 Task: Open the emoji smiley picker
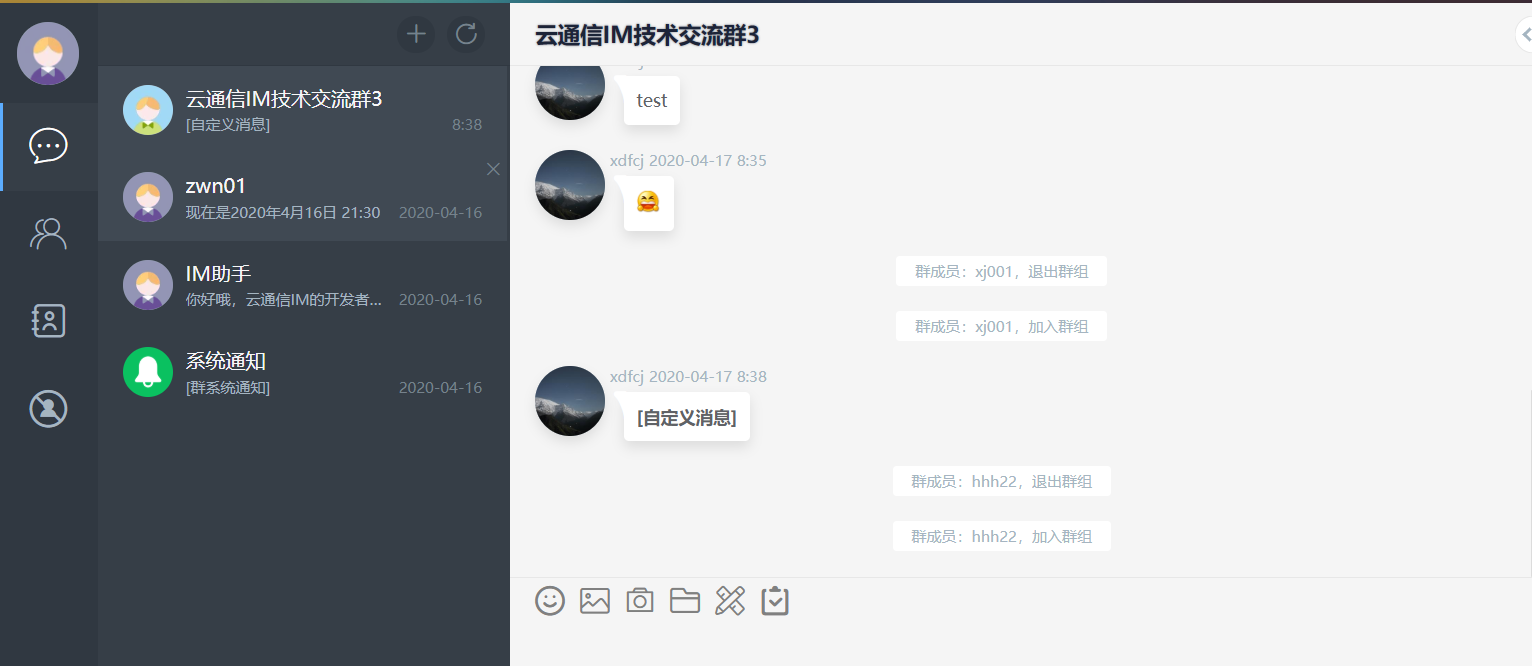point(550,600)
